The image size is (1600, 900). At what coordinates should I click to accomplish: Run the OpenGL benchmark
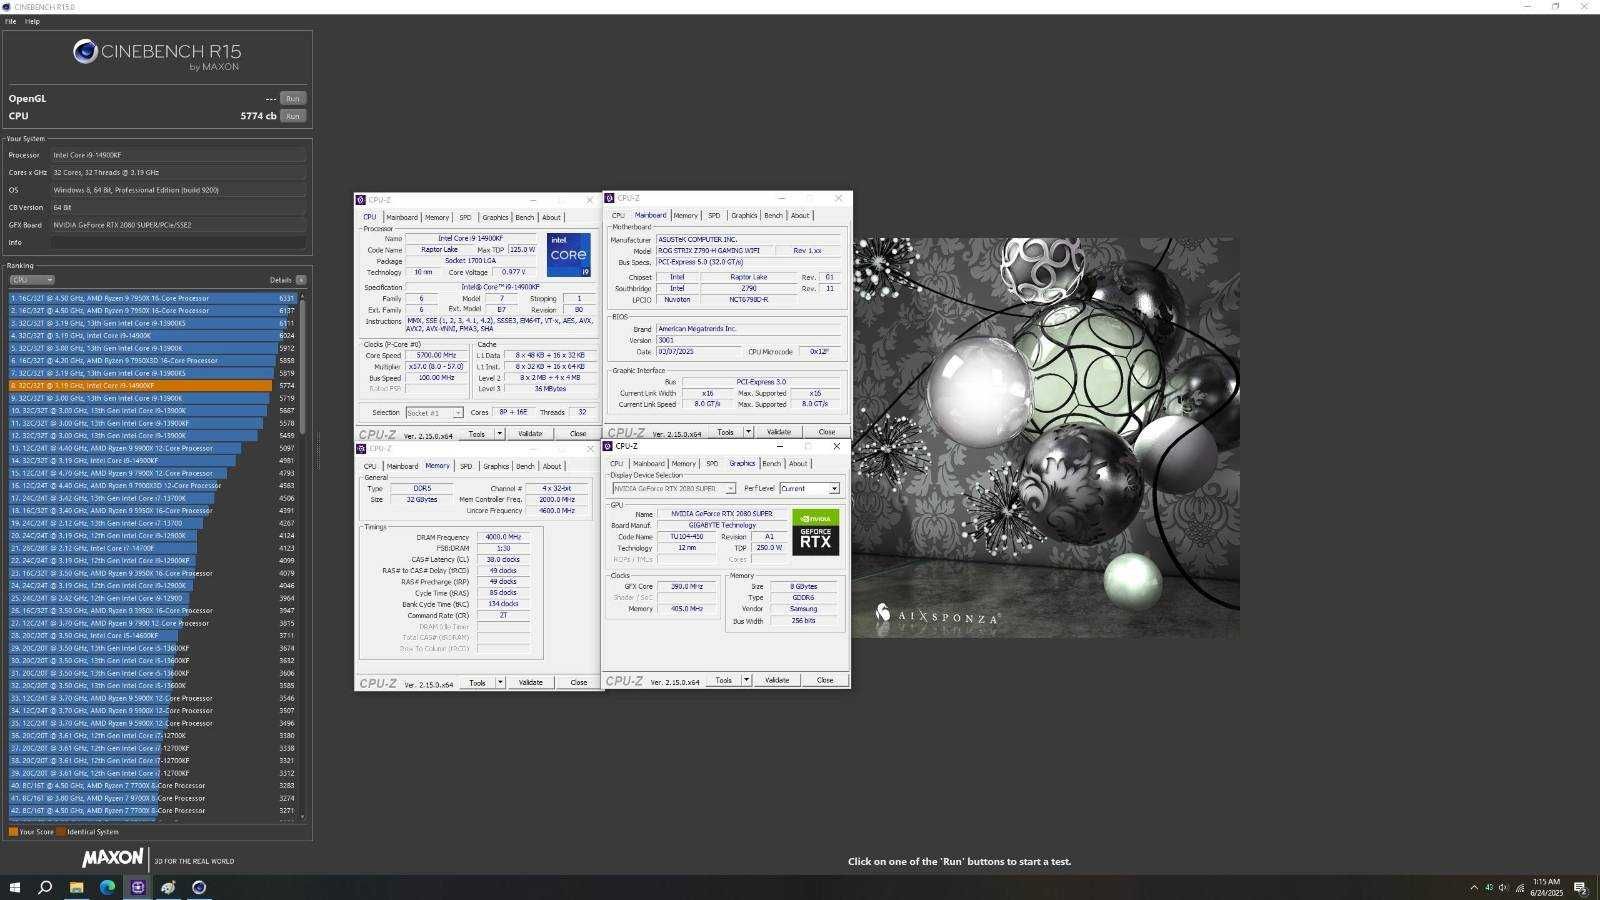point(293,99)
